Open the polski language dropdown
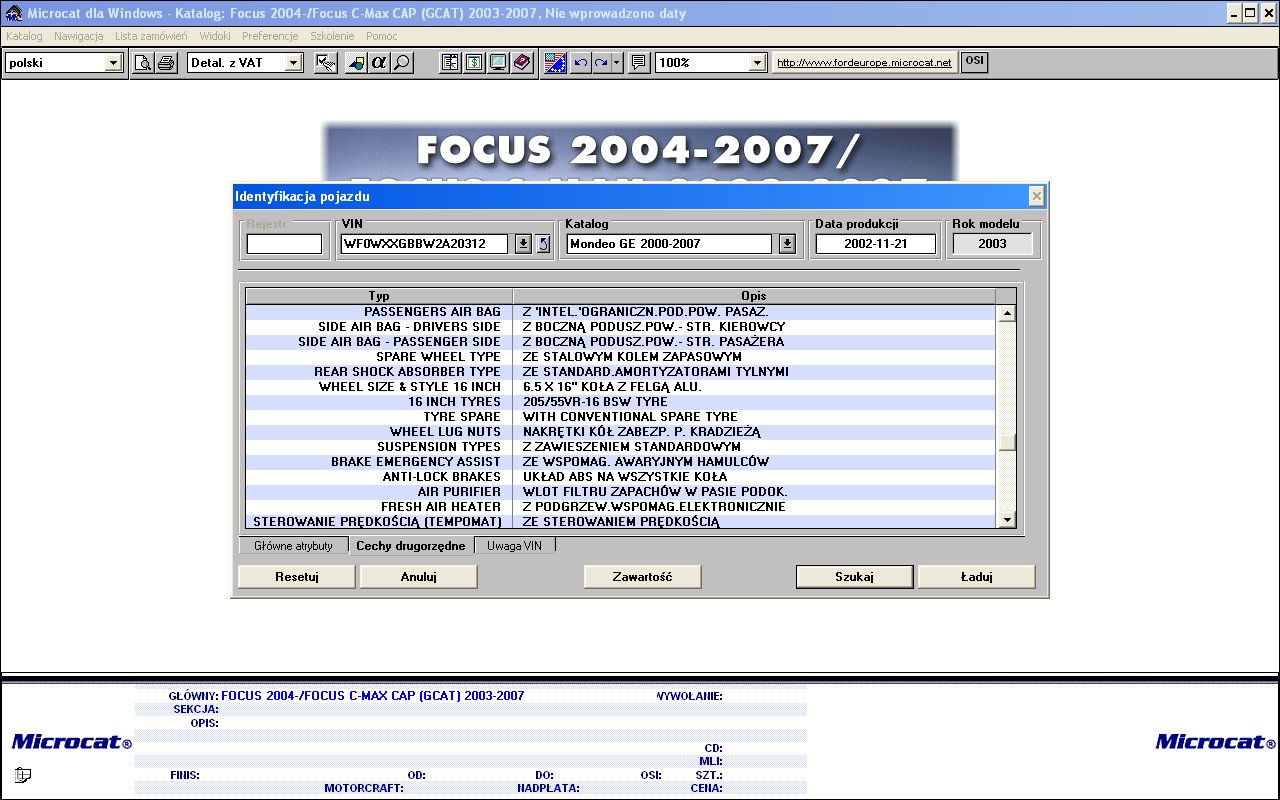This screenshot has height=800, width=1280. click(113, 63)
